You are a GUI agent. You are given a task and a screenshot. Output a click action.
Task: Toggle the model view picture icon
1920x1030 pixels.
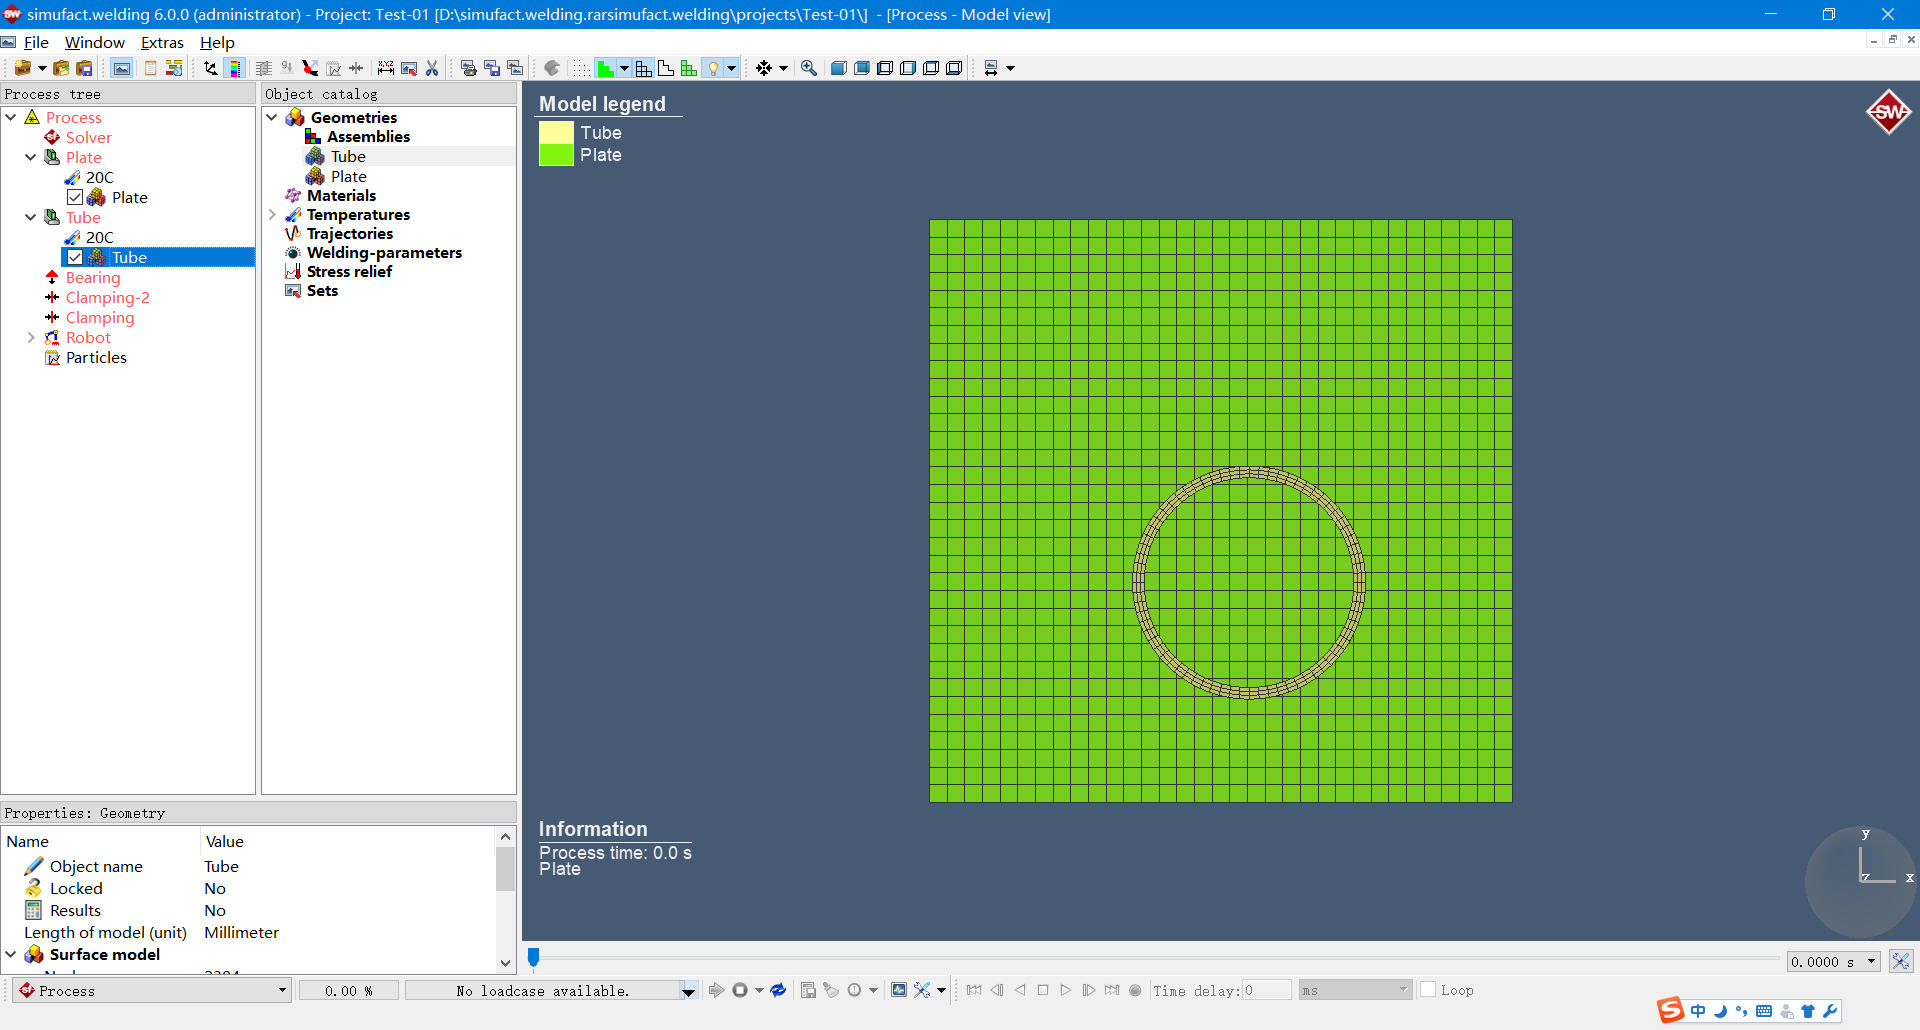[122, 68]
